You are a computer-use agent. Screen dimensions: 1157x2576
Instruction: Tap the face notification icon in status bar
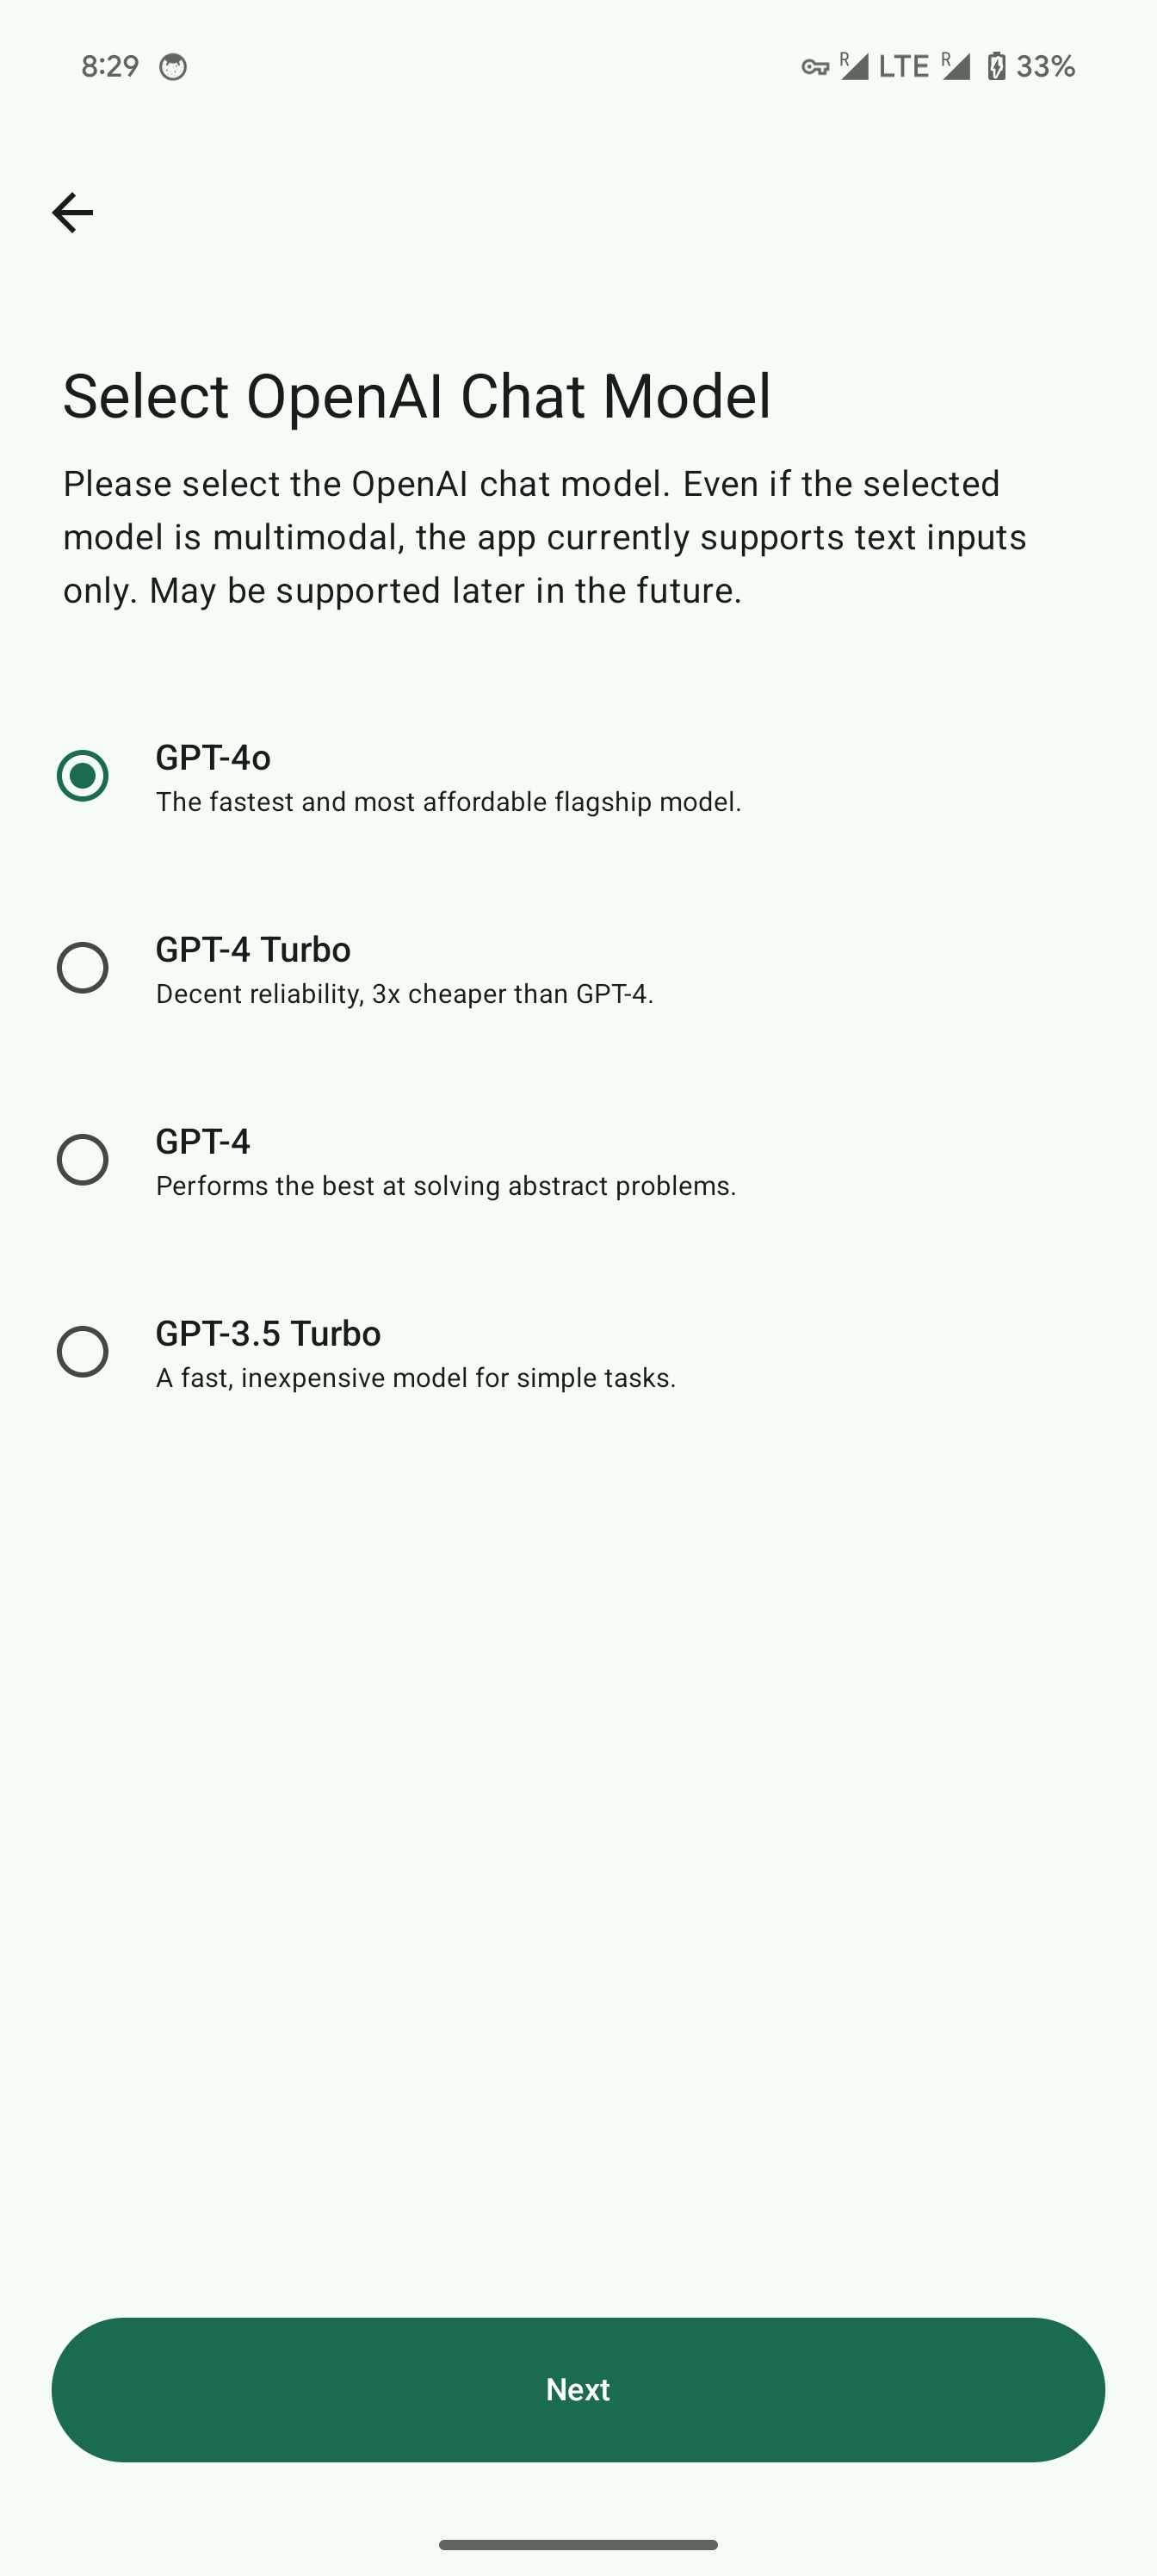tap(173, 67)
